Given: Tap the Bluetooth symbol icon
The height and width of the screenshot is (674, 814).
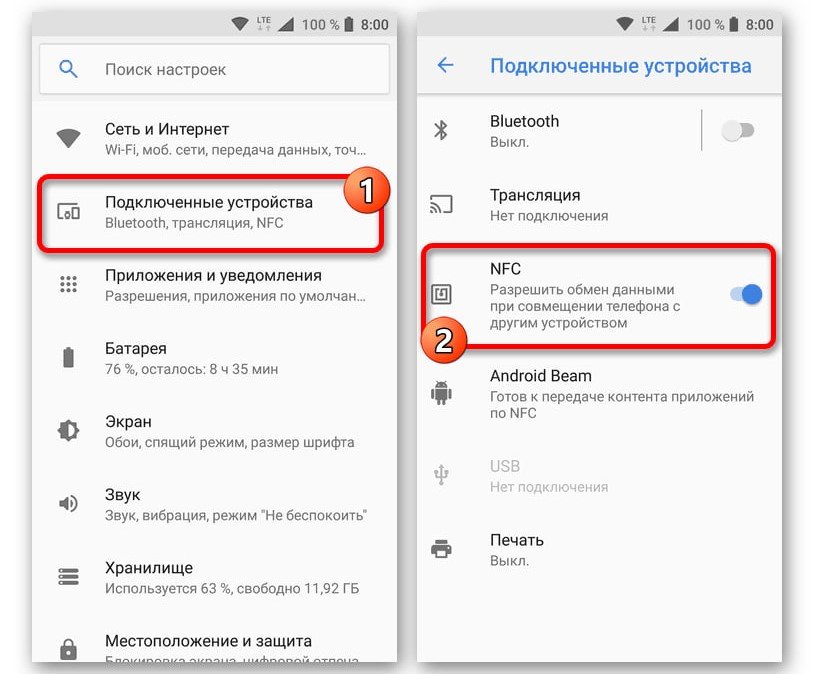Looking at the screenshot, I should pyautogui.click(x=441, y=130).
